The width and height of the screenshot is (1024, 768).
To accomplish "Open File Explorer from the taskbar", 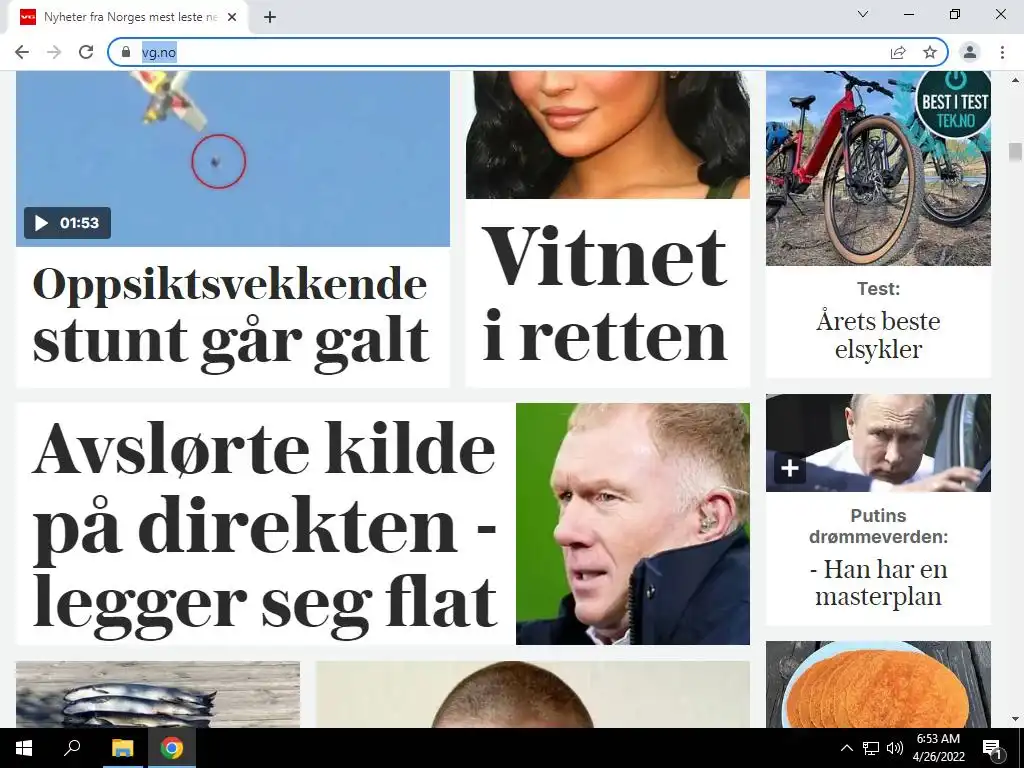I will [122, 748].
